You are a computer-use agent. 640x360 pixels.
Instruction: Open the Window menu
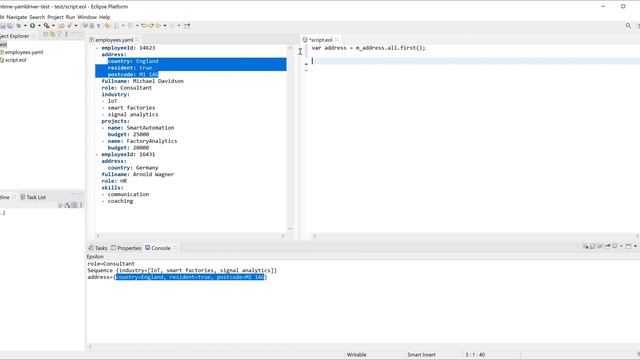pos(87,17)
